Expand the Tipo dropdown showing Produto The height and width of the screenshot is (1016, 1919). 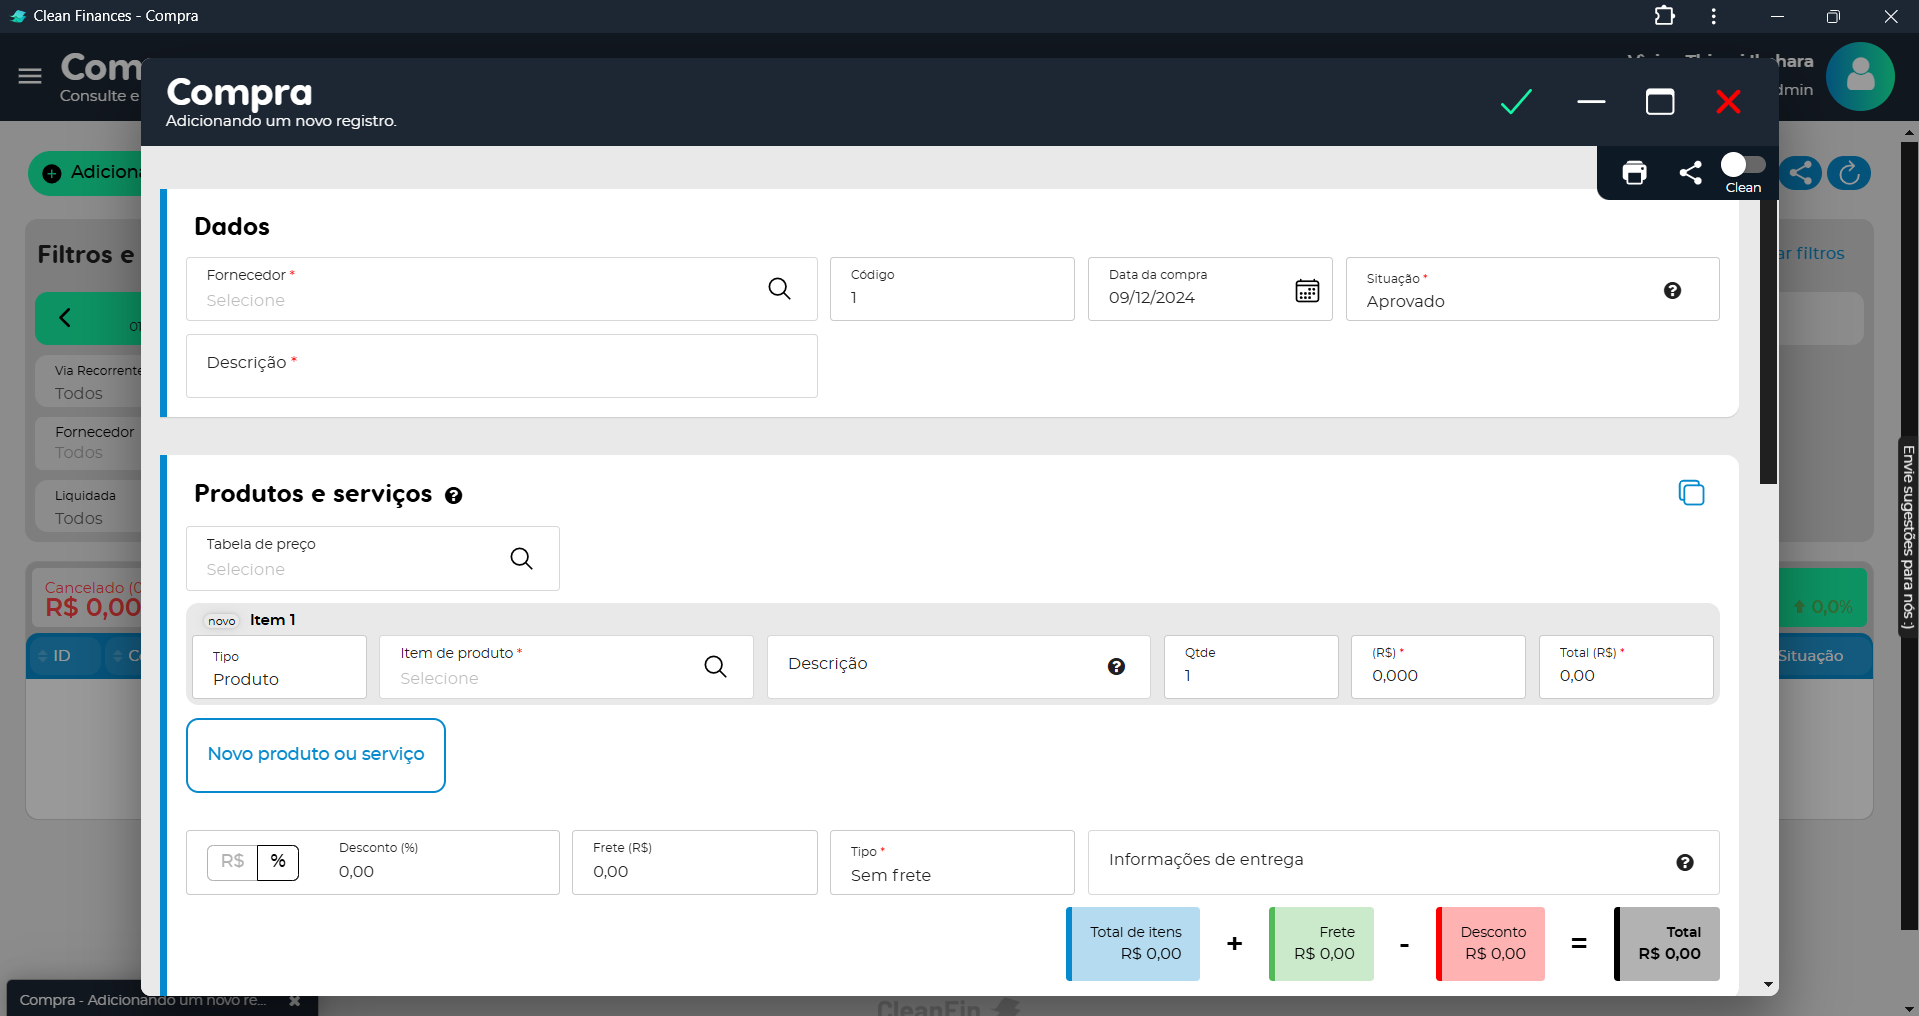279,668
